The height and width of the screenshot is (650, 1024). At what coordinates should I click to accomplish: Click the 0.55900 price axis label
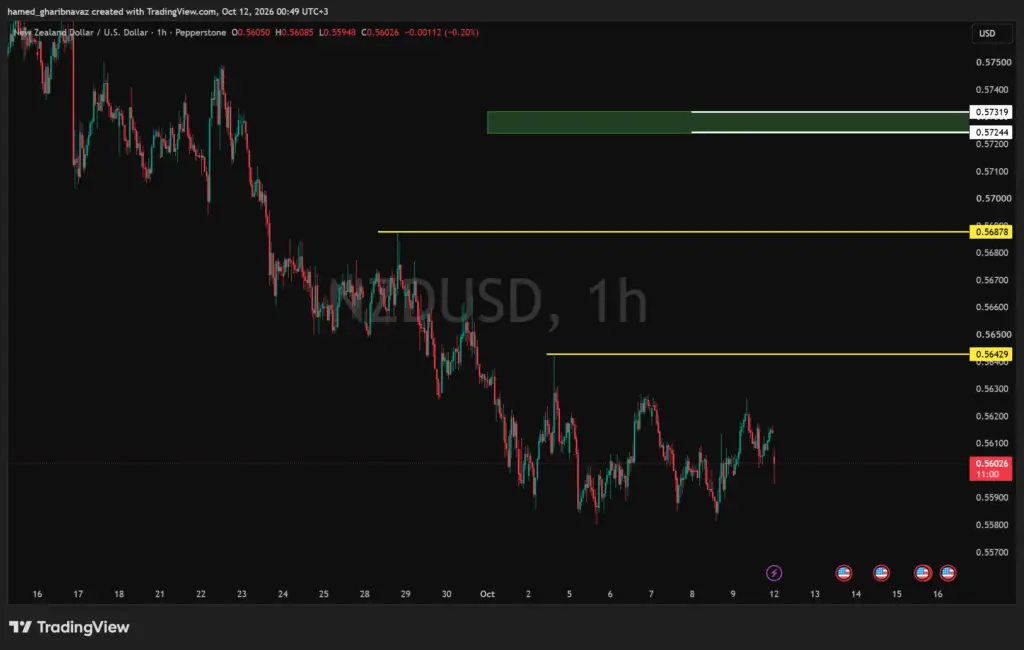click(991, 497)
